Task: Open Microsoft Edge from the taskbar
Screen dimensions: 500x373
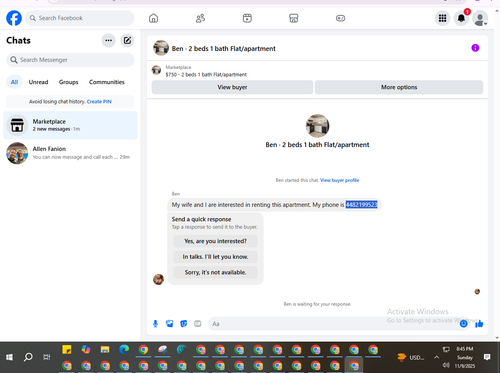Action: coord(124,349)
